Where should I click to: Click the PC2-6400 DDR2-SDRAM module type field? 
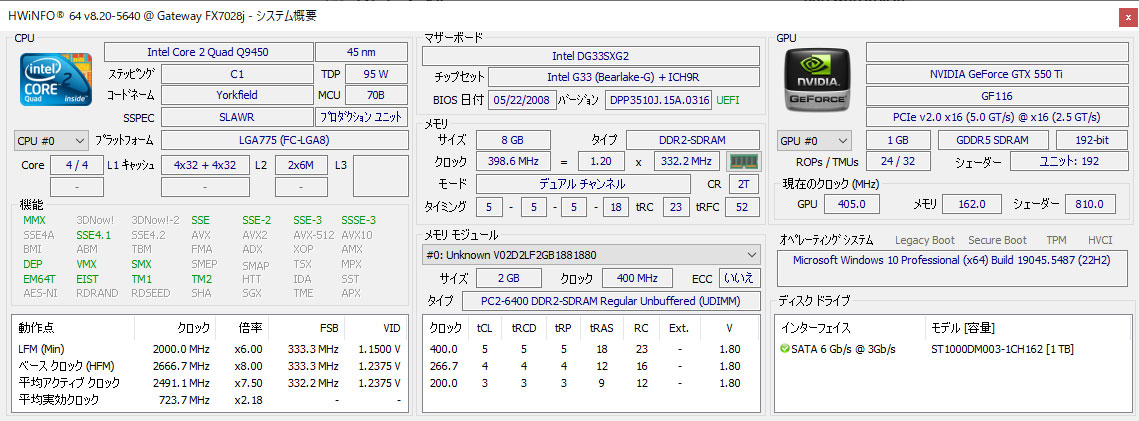[x=611, y=301]
